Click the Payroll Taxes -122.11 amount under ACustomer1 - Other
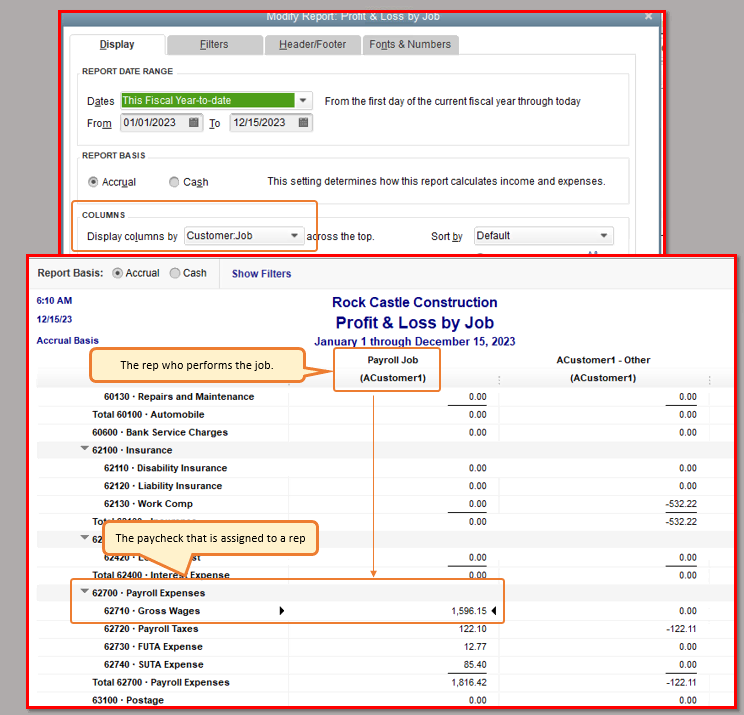 [x=681, y=629]
